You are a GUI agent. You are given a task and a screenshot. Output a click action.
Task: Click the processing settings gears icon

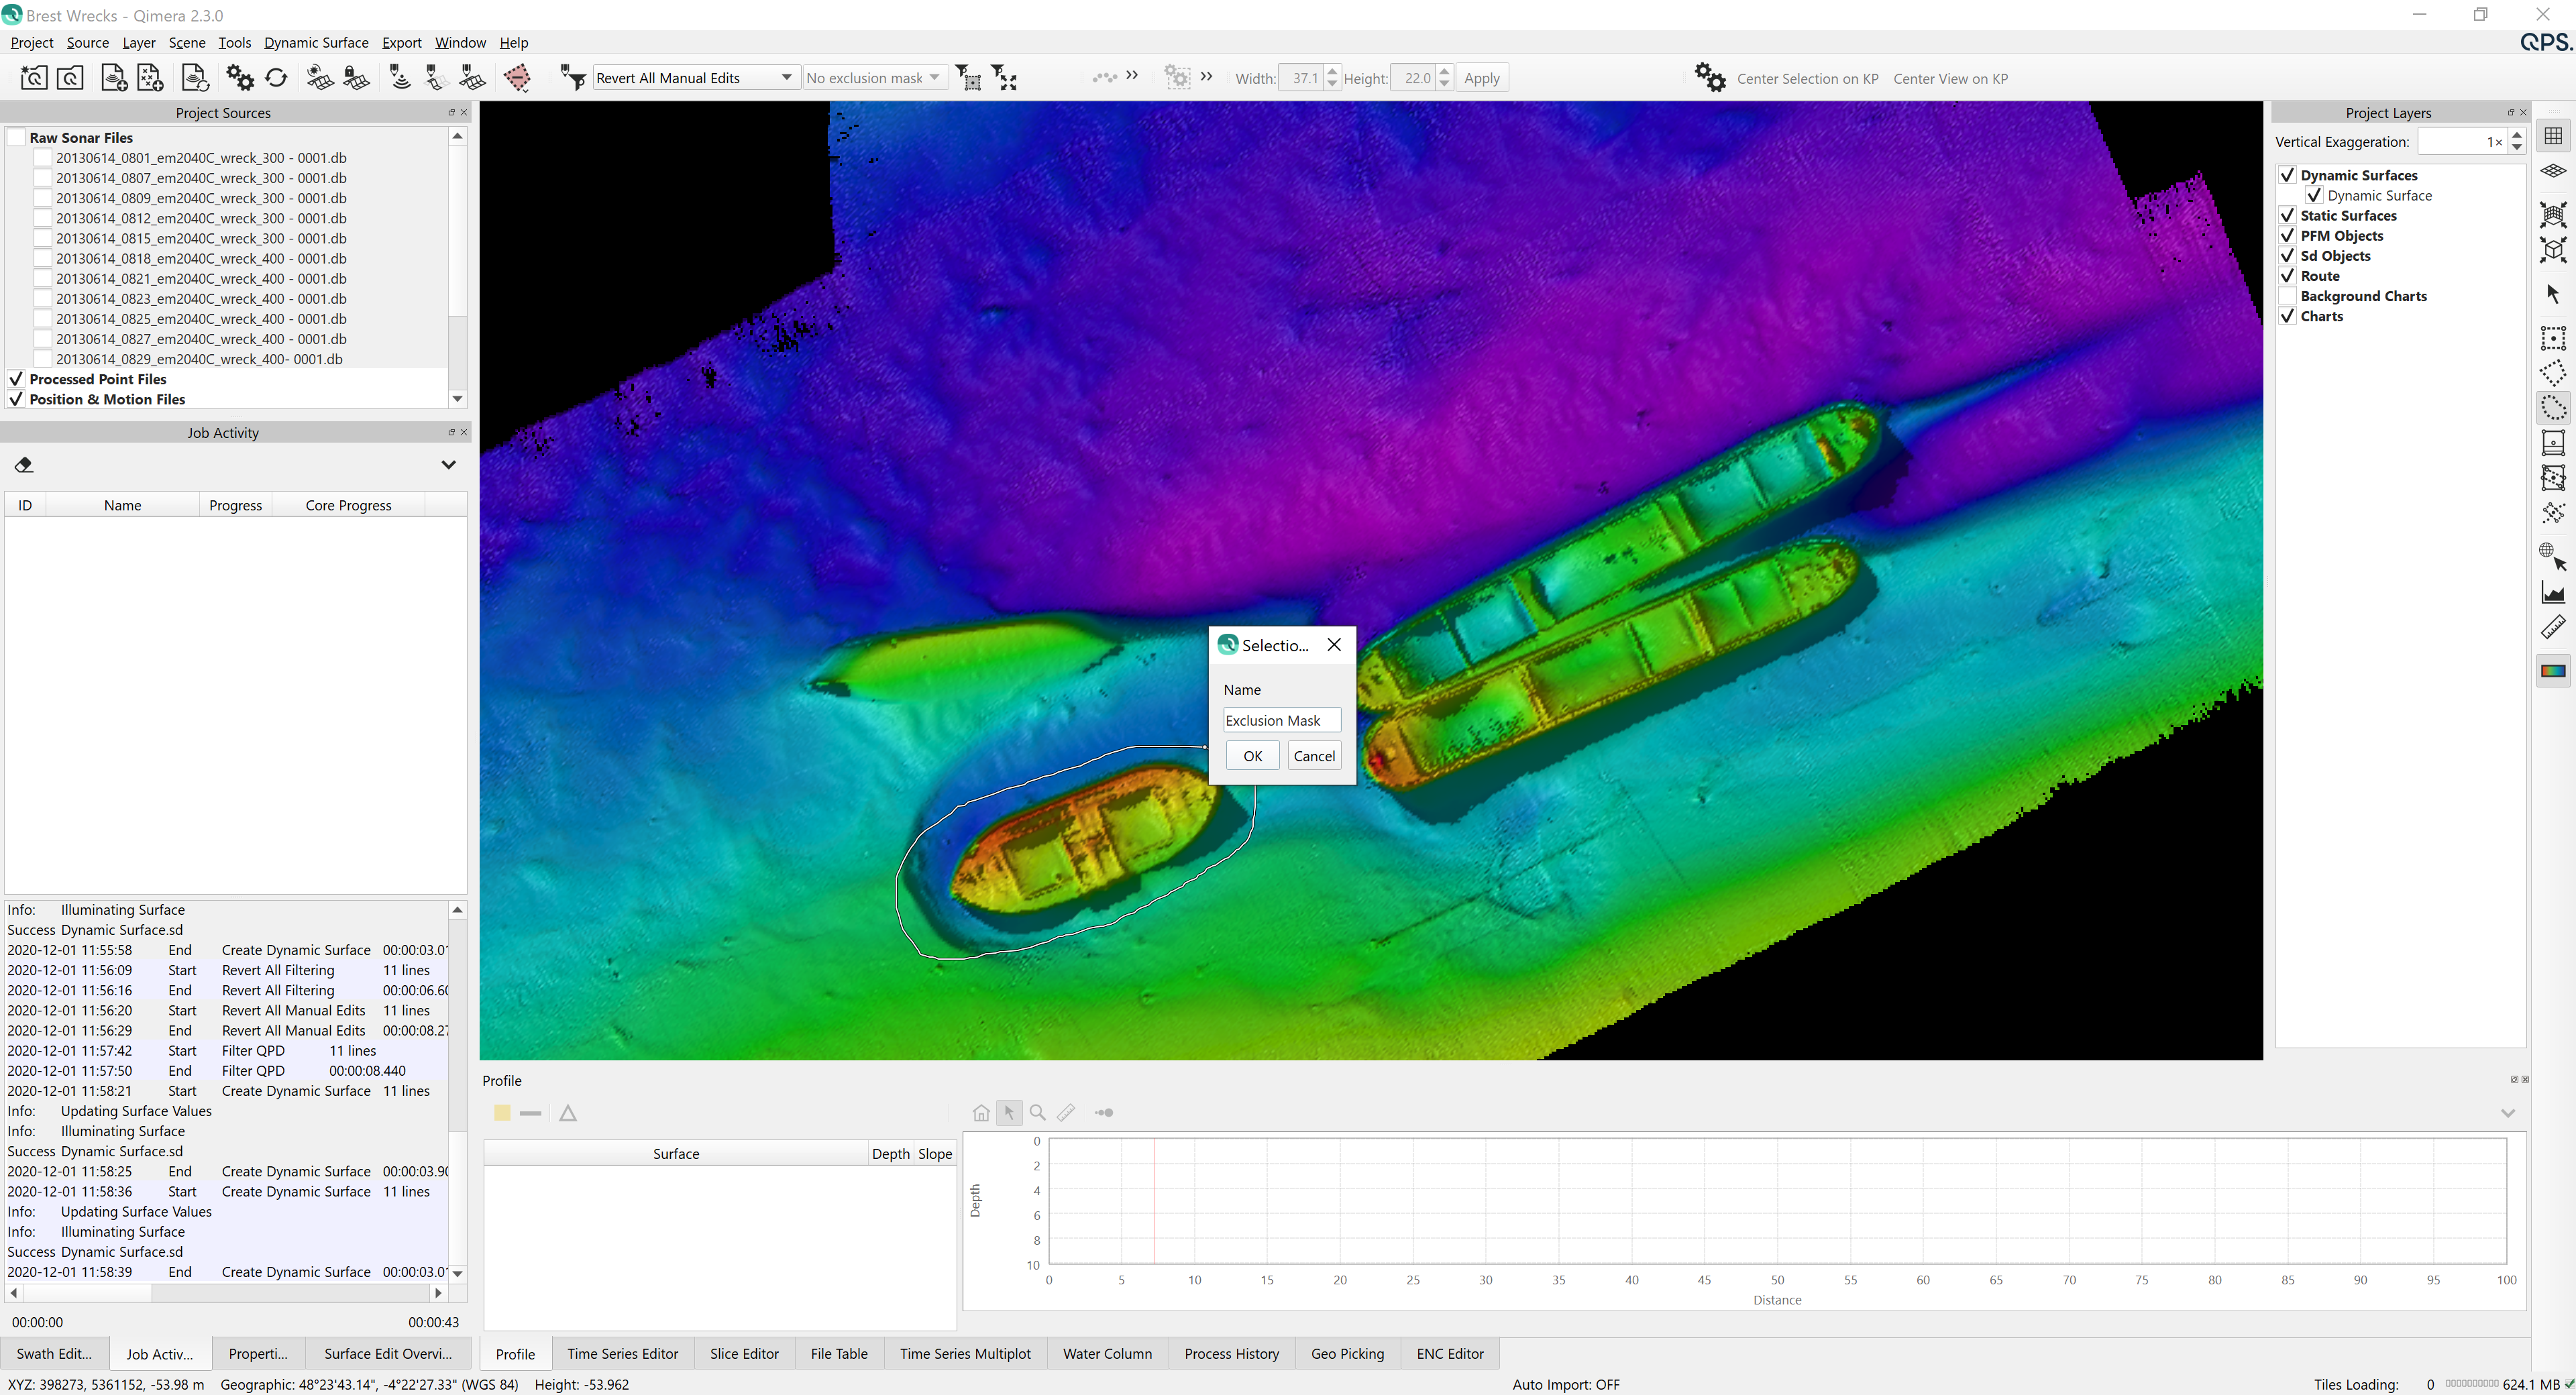(240, 78)
